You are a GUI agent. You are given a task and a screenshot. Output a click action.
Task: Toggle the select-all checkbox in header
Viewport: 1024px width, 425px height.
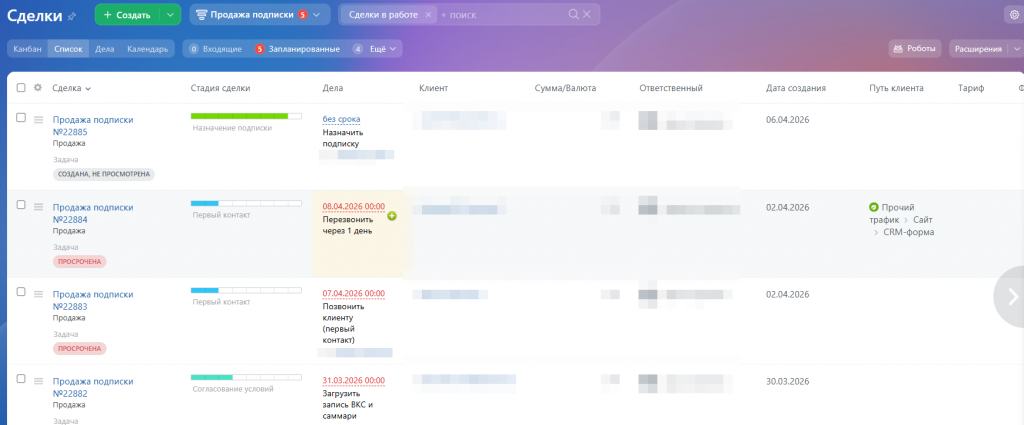coord(21,88)
